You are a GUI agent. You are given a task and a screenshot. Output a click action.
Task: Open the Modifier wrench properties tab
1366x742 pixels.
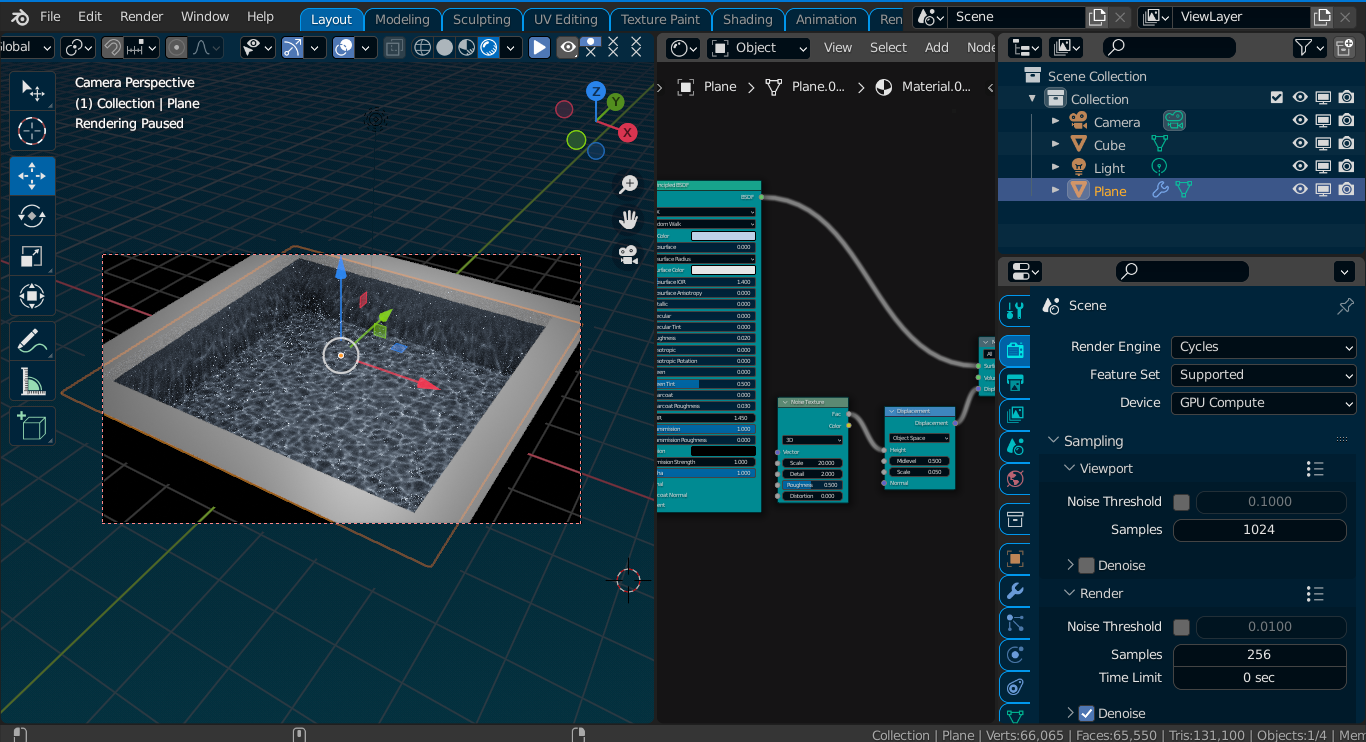point(1015,590)
